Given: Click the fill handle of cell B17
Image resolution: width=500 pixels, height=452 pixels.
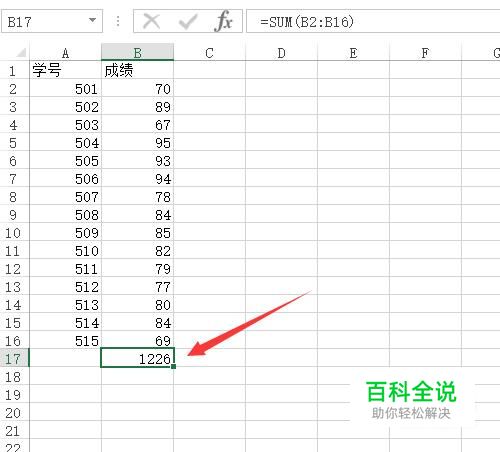Looking at the screenshot, I should (x=173, y=366).
